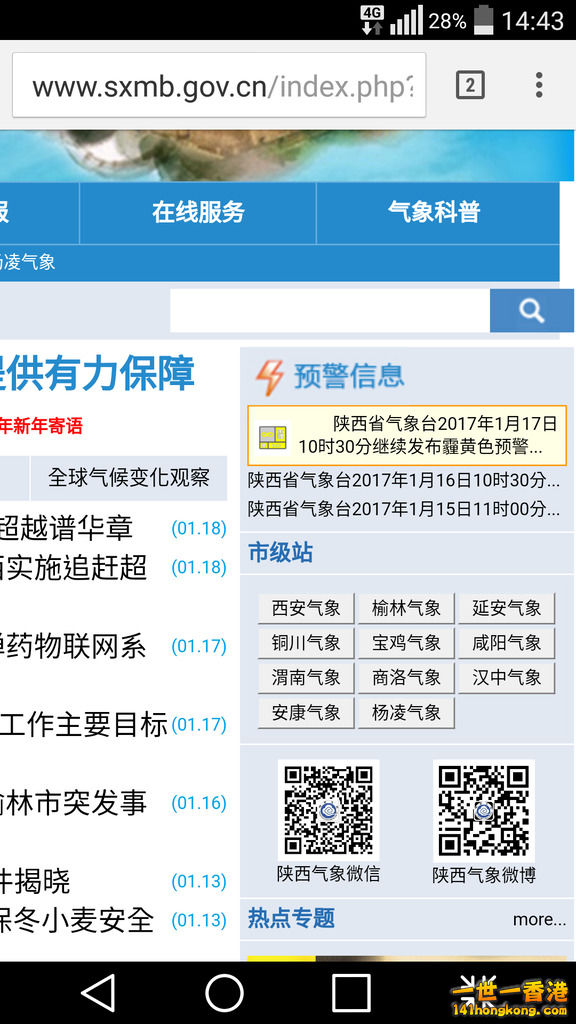Open the 在线服务 navigation menu
The image size is (576, 1024).
(198, 213)
